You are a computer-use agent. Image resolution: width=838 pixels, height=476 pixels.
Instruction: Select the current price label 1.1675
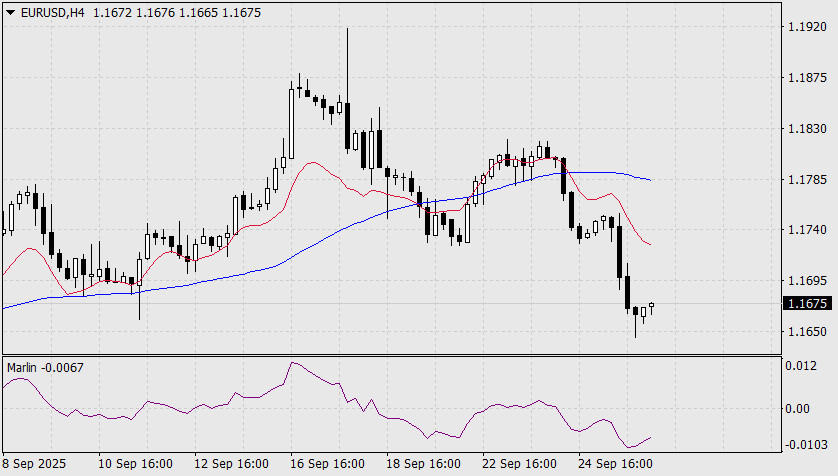[x=808, y=303]
